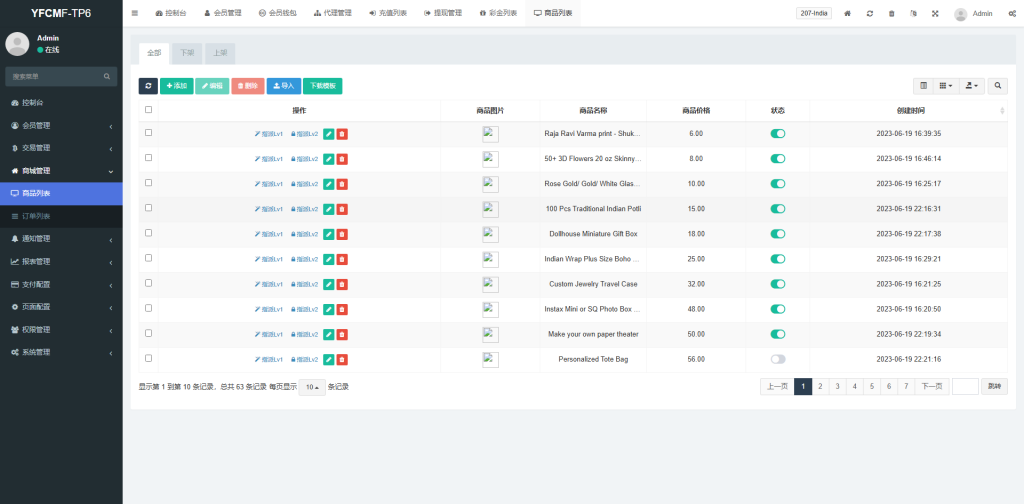The height and width of the screenshot is (504, 1024).
Task: Open the columns grid dropdown
Action: click(945, 86)
